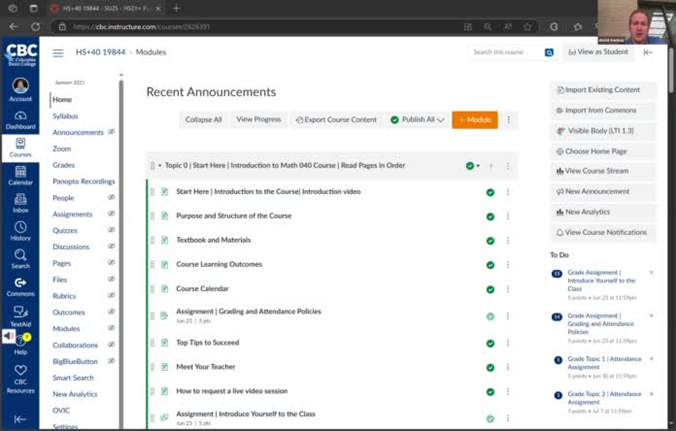Click the course search magnifier button

click(549, 52)
